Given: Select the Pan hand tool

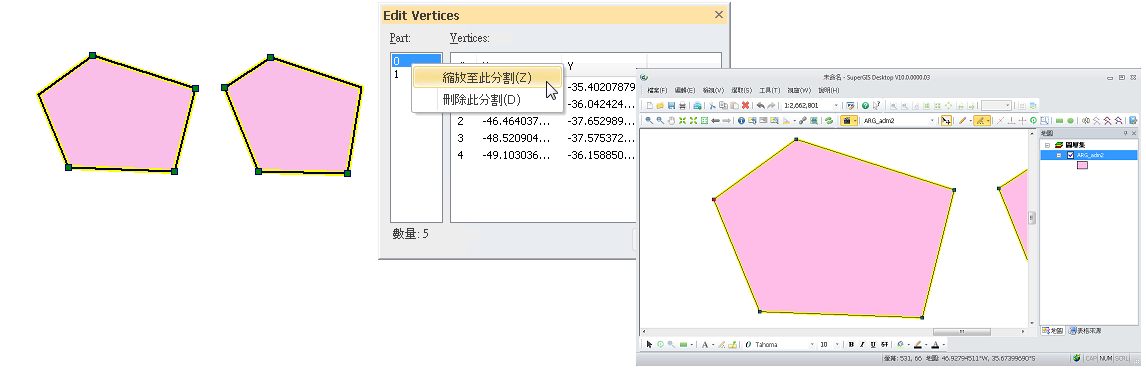Looking at the screenshot, I should [671, 121].
